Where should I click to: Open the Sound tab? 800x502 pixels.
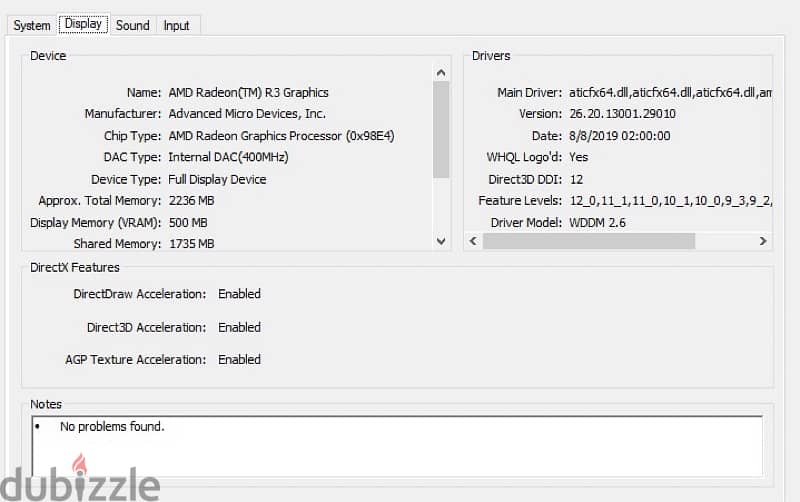click(x=133, y=26)
